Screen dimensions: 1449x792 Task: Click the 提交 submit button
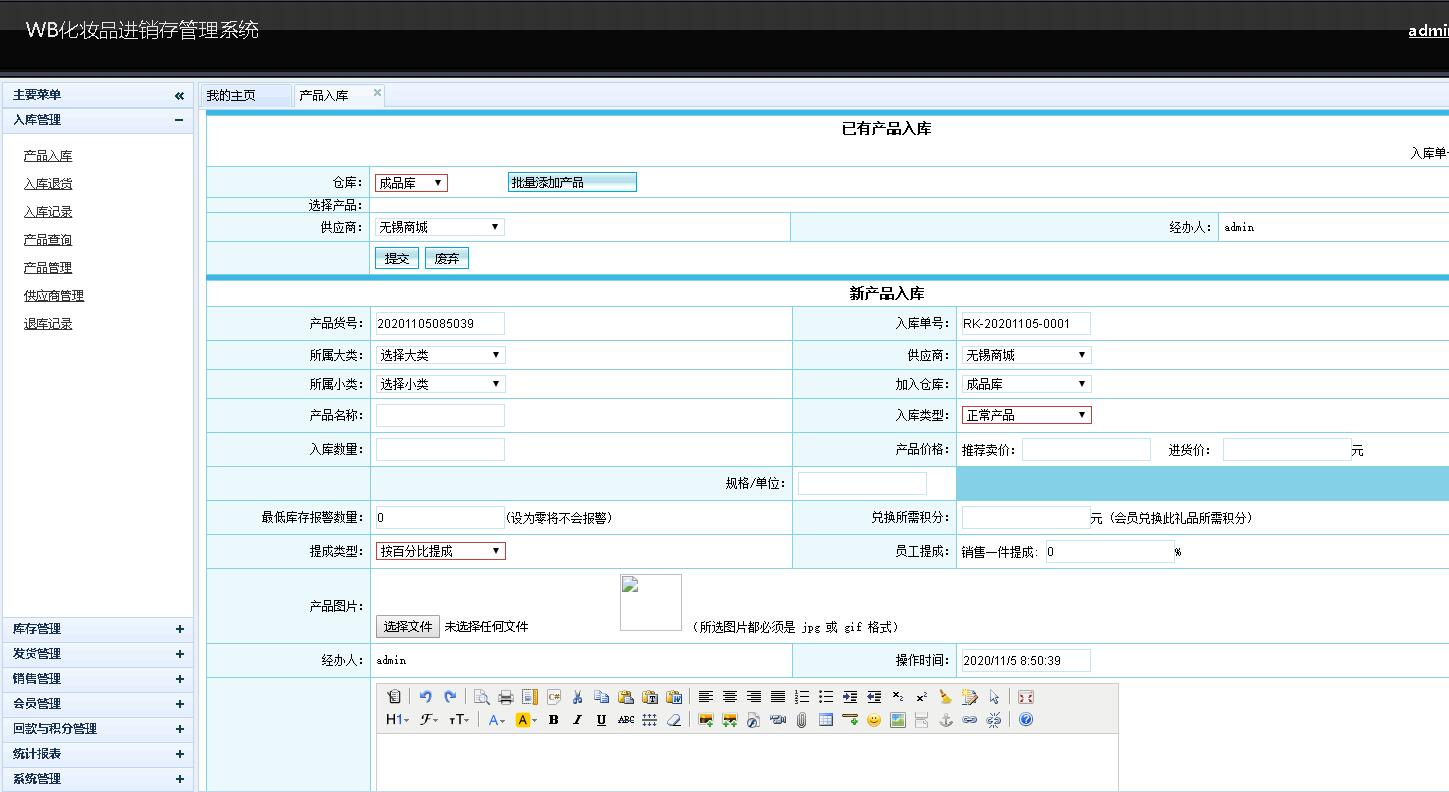397,258
